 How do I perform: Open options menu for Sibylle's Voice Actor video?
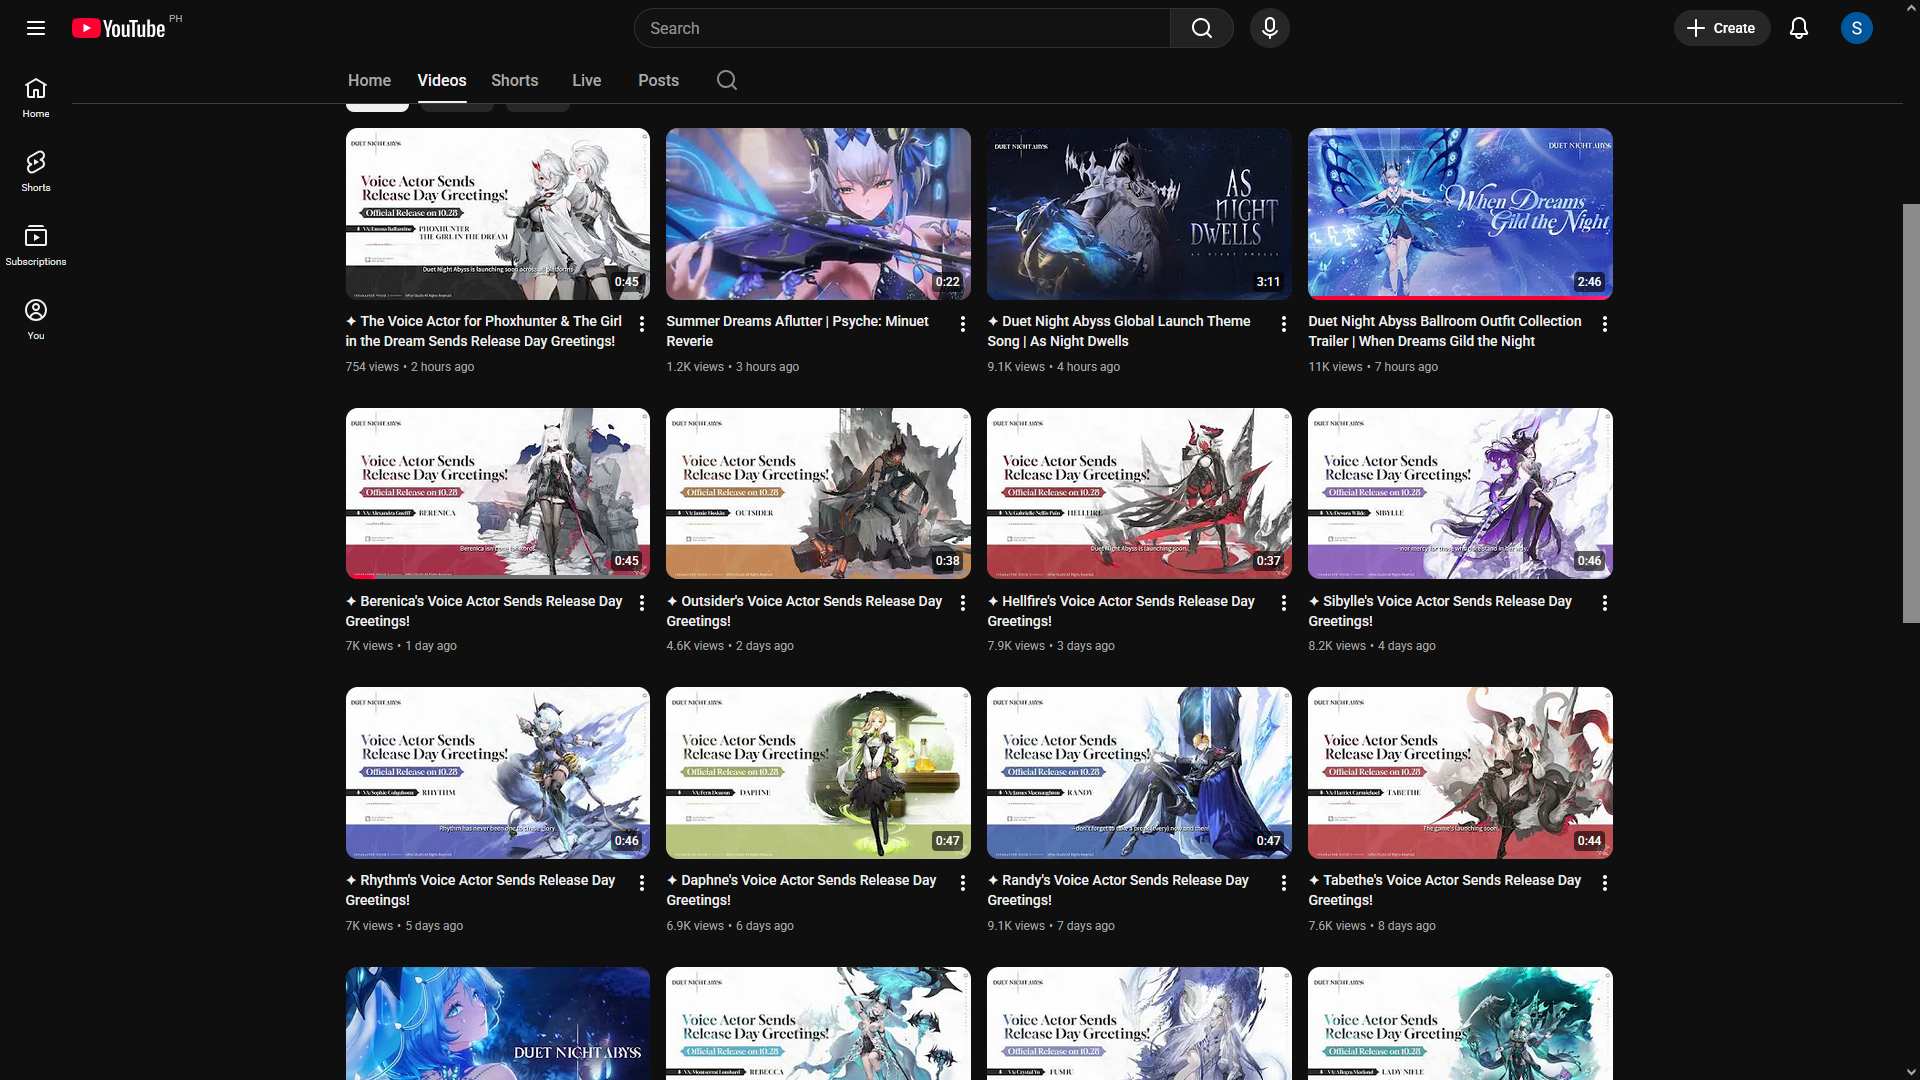[1604, 603]
